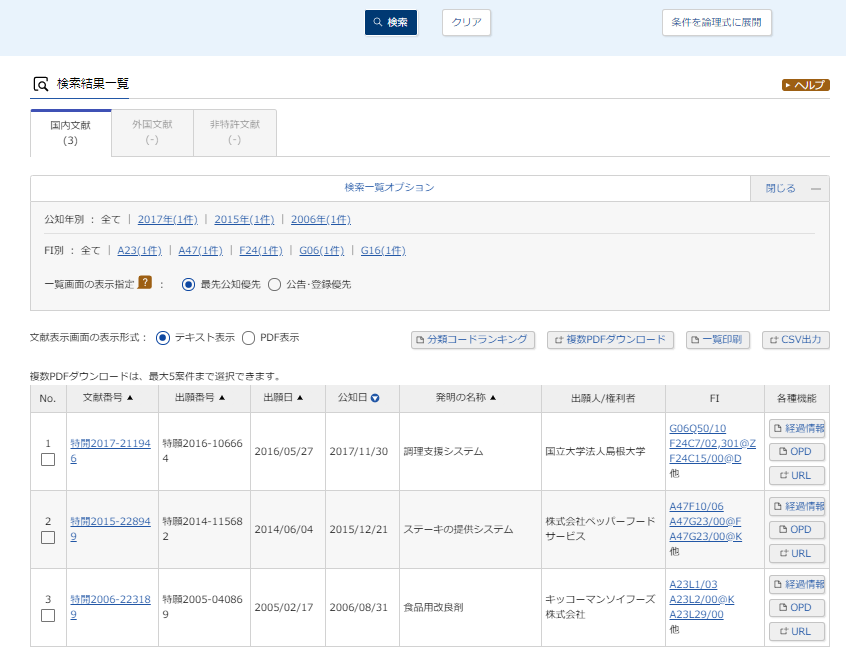The image size is (846, 660).
Task: Click the 検索一覧オプション header
Action: pos(390,187)
